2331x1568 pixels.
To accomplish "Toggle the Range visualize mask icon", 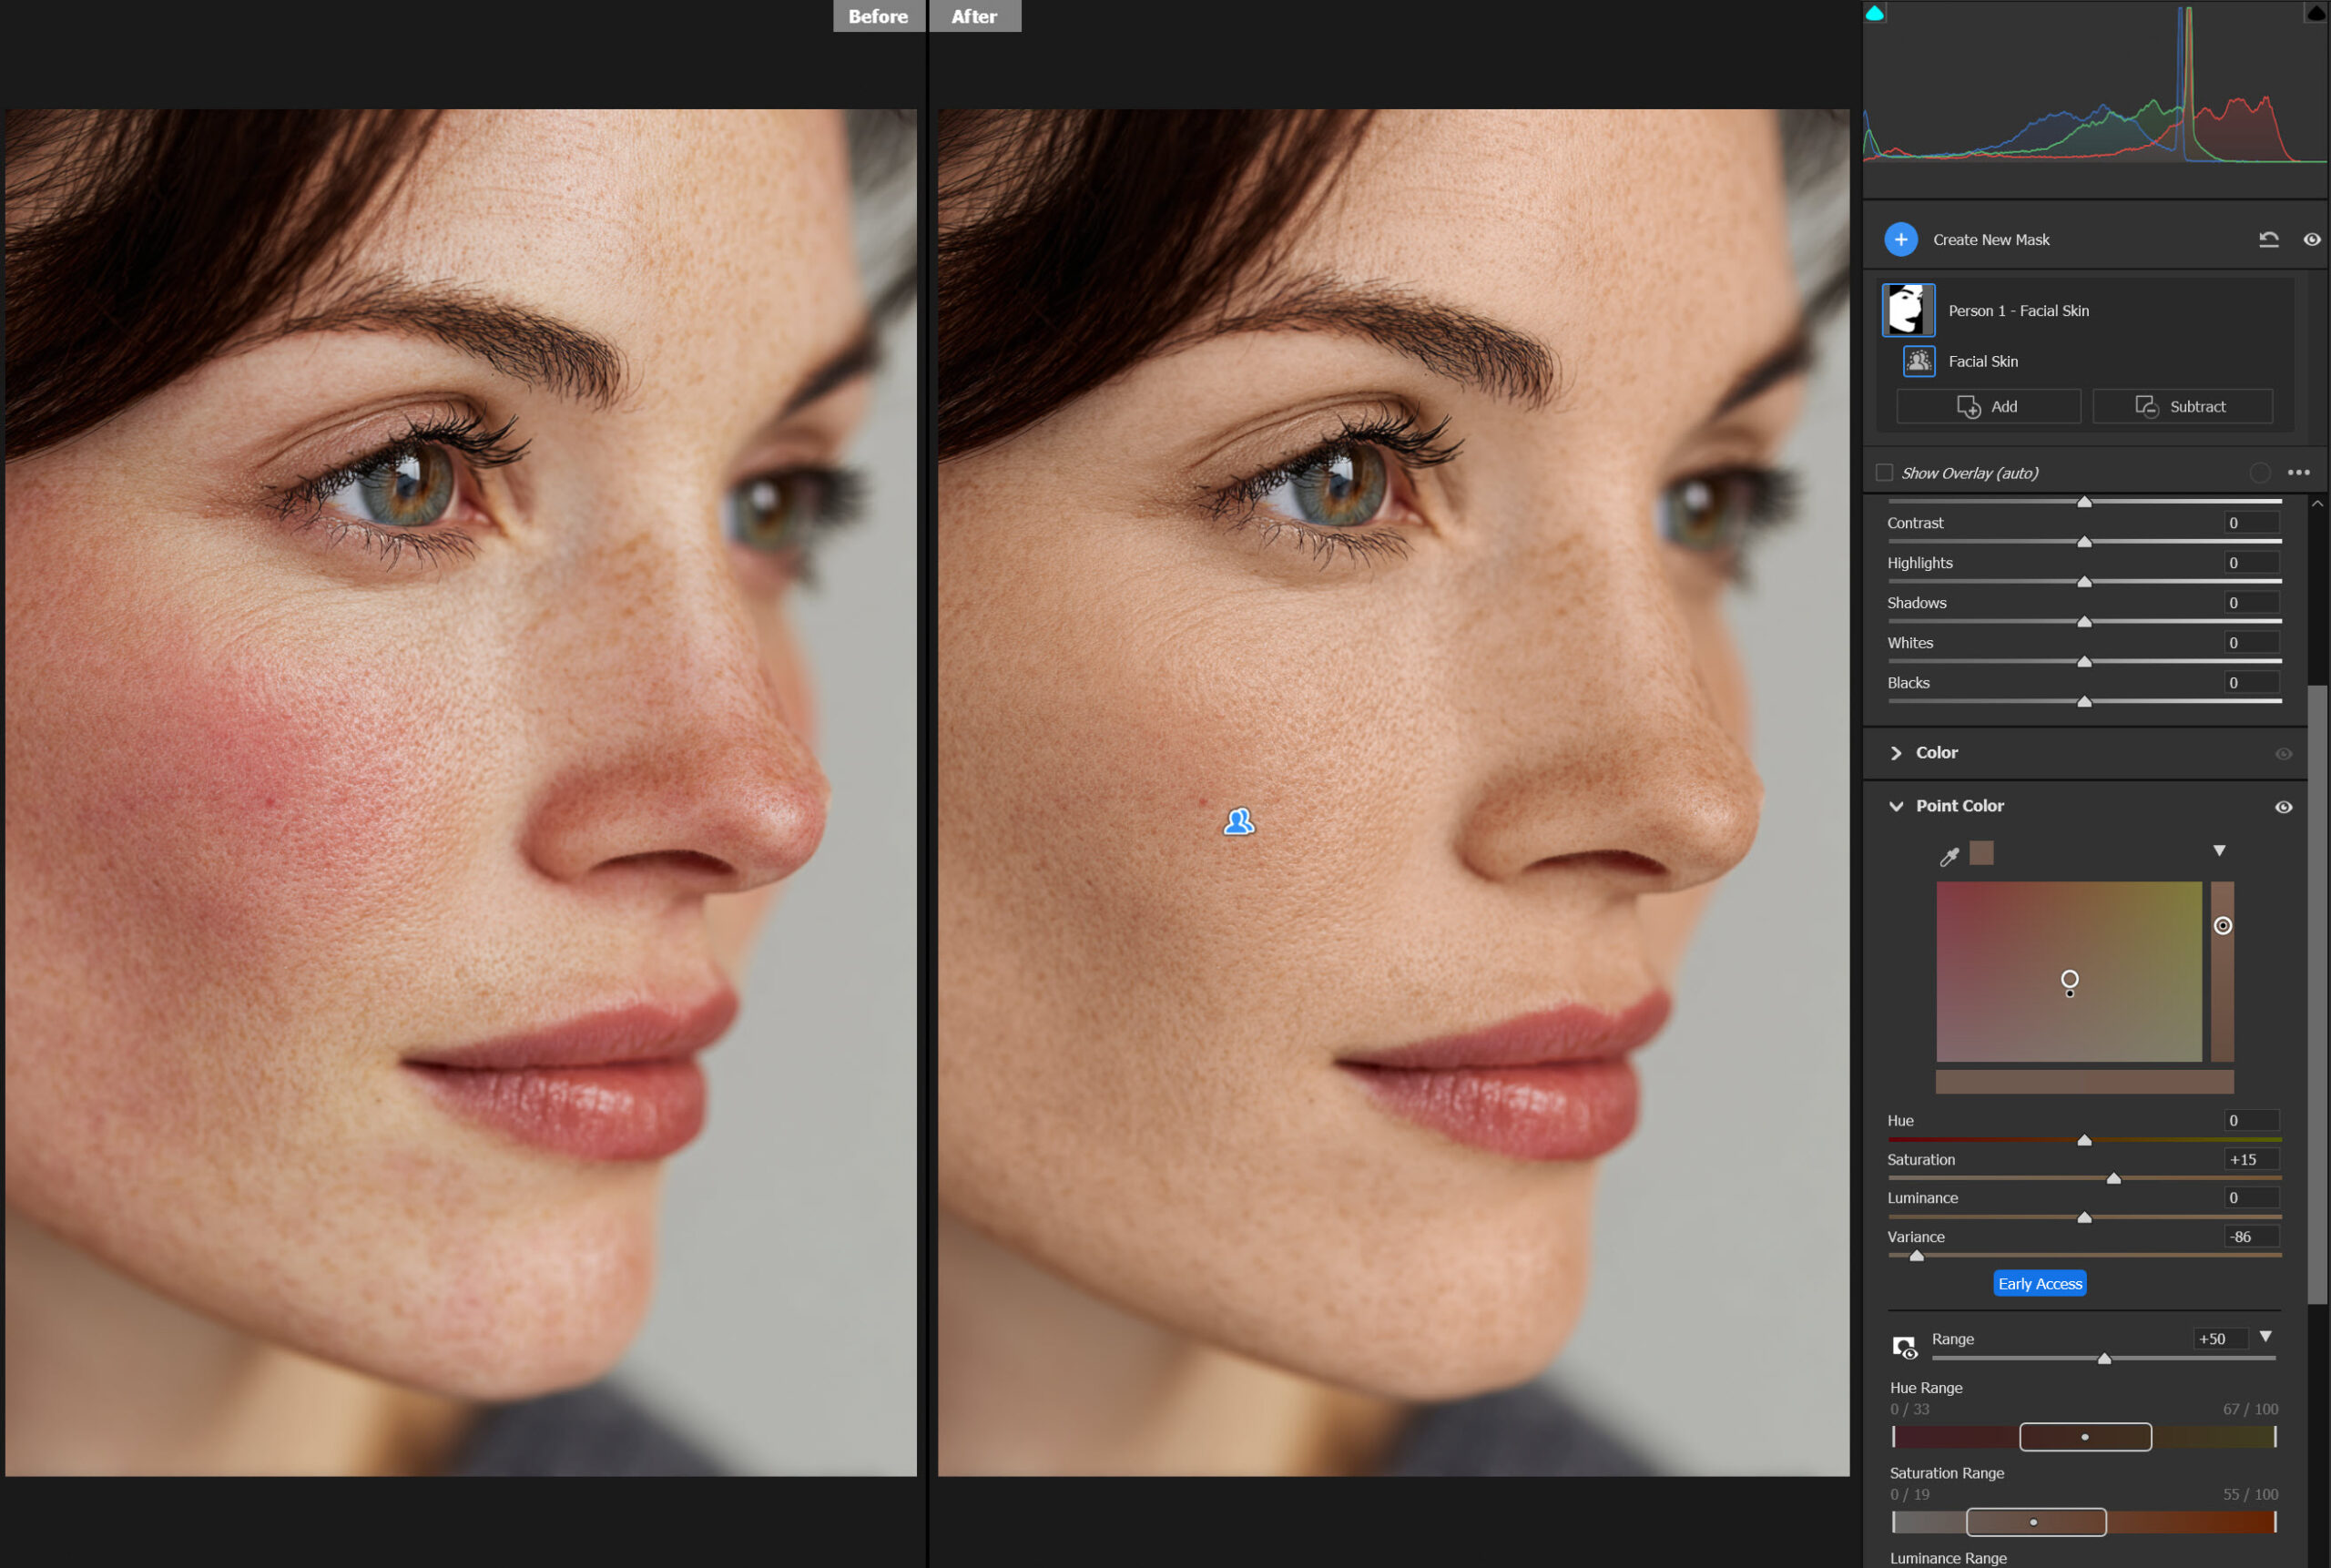I will tap(1904, 1346).
